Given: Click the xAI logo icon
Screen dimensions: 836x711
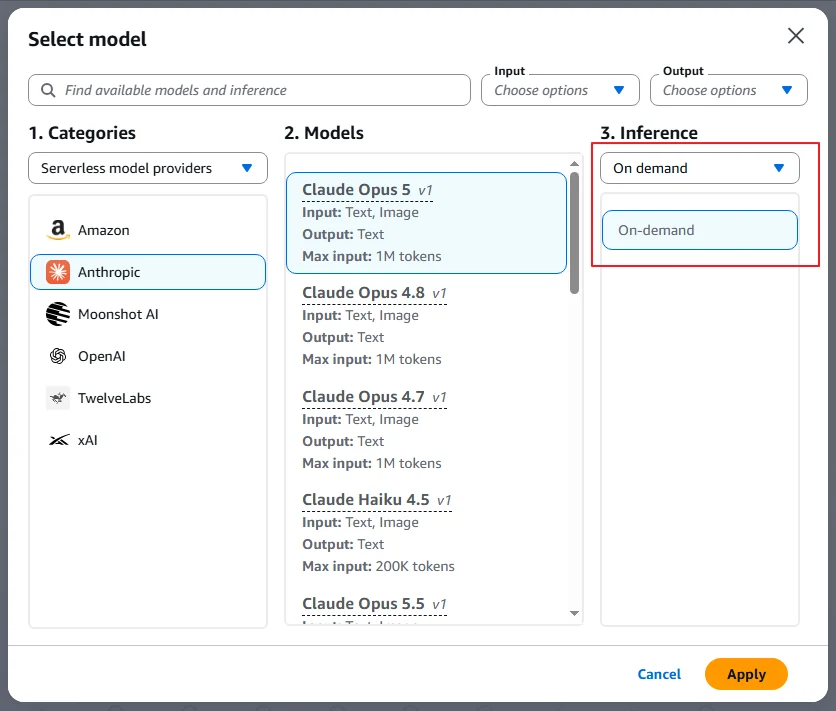Looking at the screenshot, I should pyautogui.click(x=59, y=440).
